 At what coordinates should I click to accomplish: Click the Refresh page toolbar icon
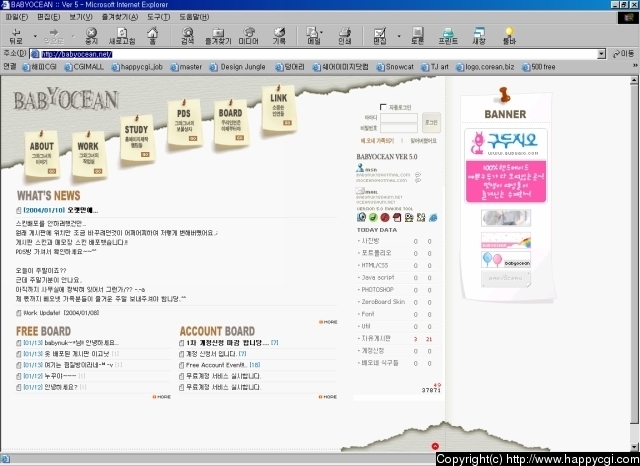[x=122, y=36]
